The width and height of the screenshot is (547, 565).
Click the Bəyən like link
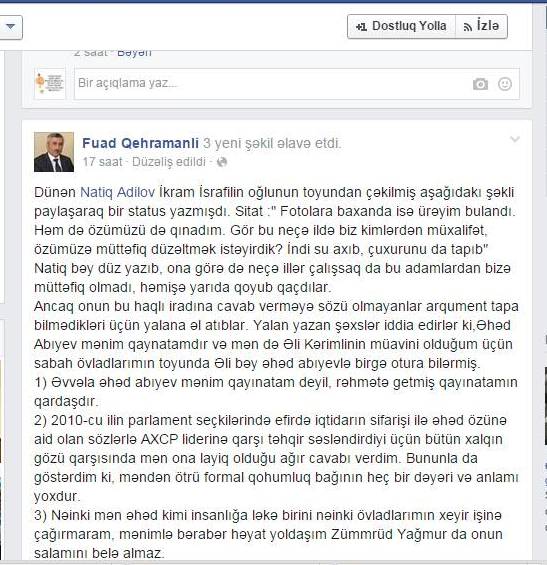(134, 53)
